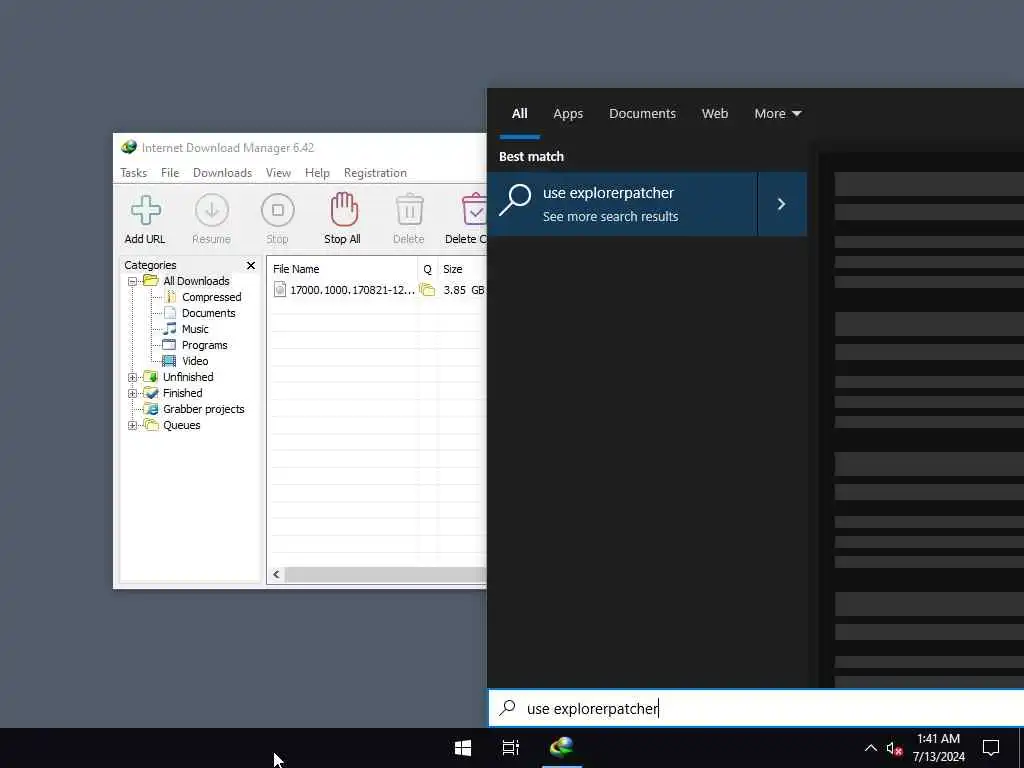Click the Windows Start button
Image resolution: width=1024 pixels, height=768 pixels.
[463, 748]
